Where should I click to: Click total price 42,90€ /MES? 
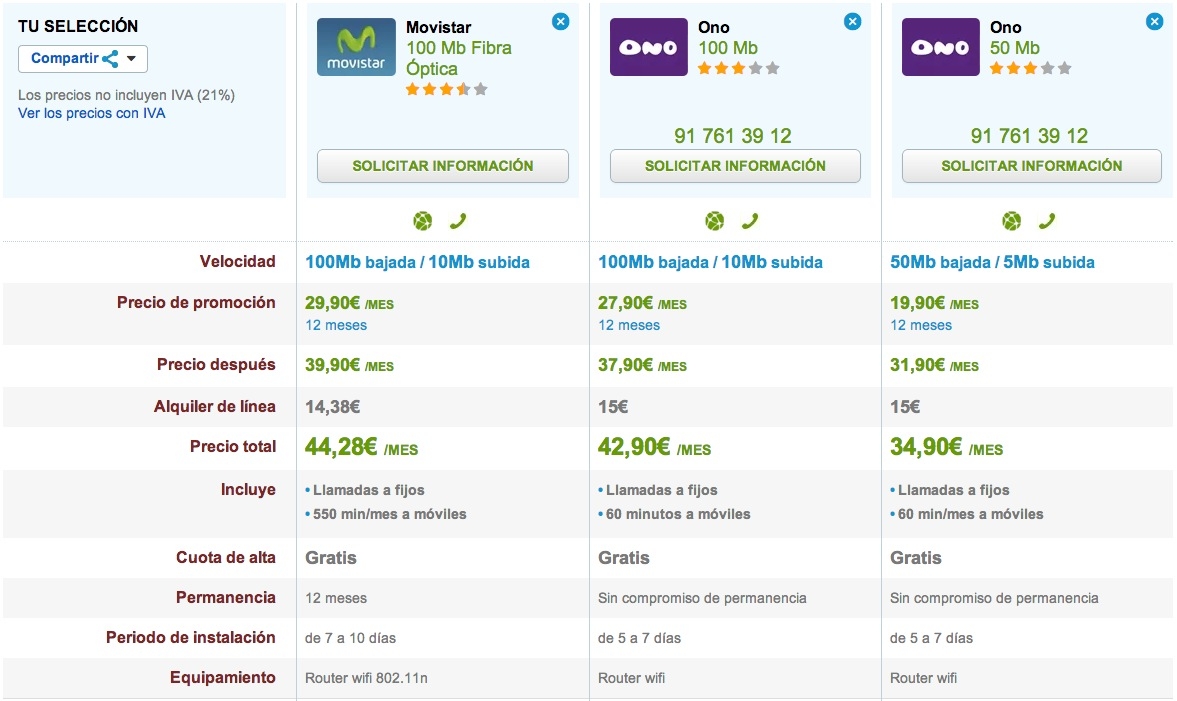click(x=655, y=447)
